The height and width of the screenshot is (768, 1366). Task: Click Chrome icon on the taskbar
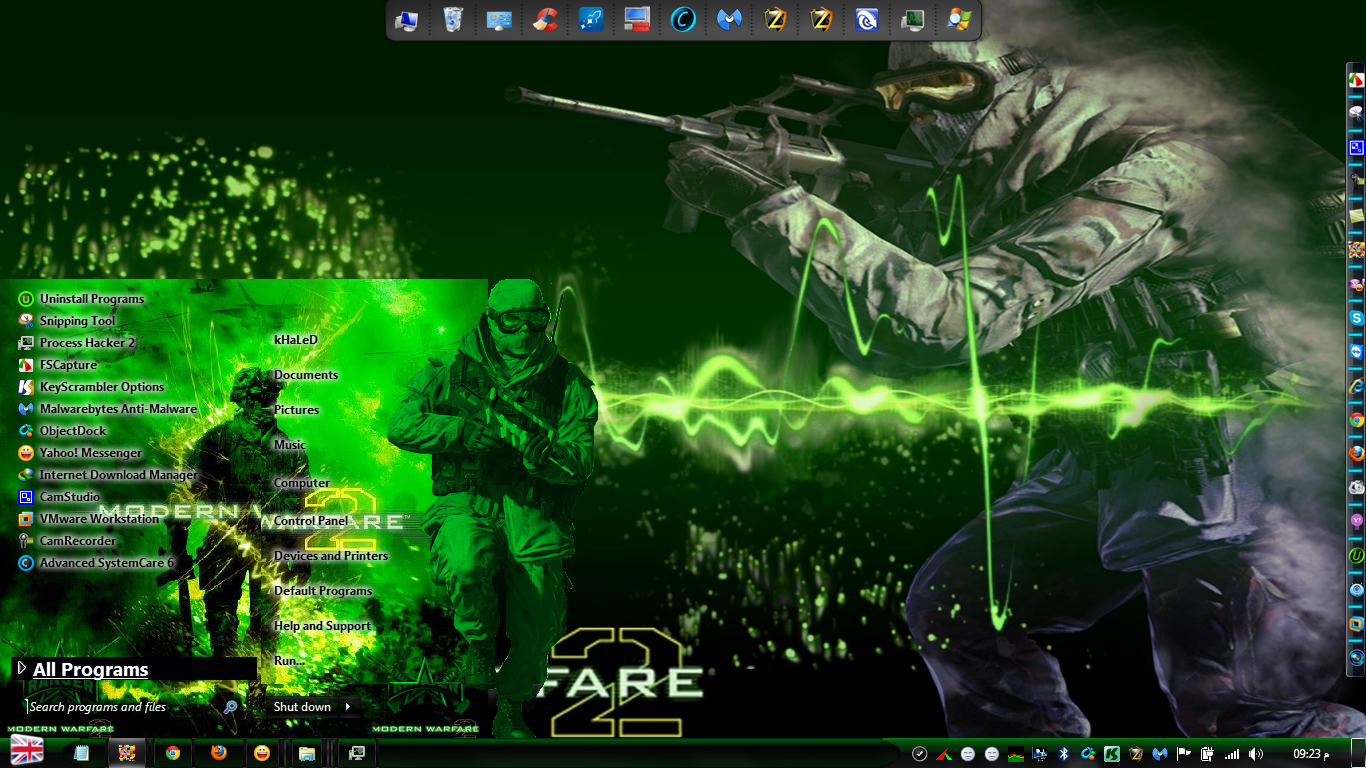(173, 753)
